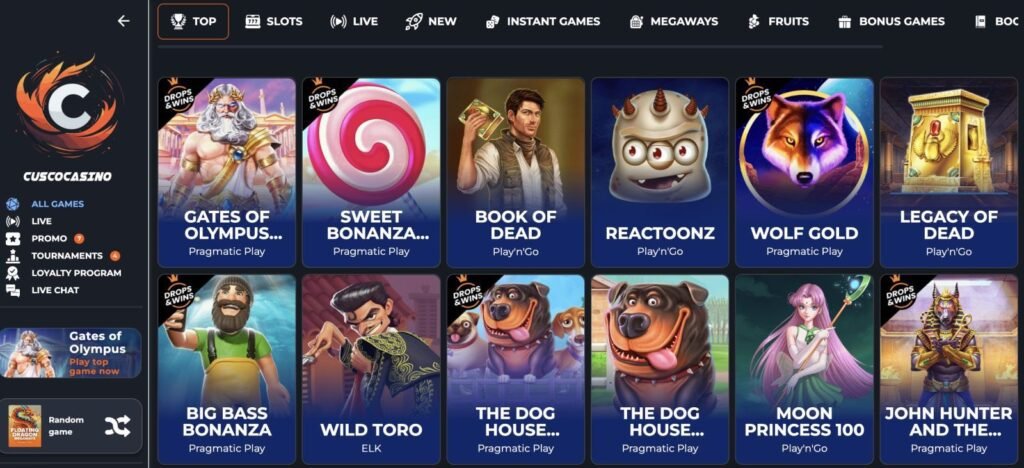1024x468 pixels.
Task: Click the CuscoCasino flame logo
Action: (x=68, y=107)
